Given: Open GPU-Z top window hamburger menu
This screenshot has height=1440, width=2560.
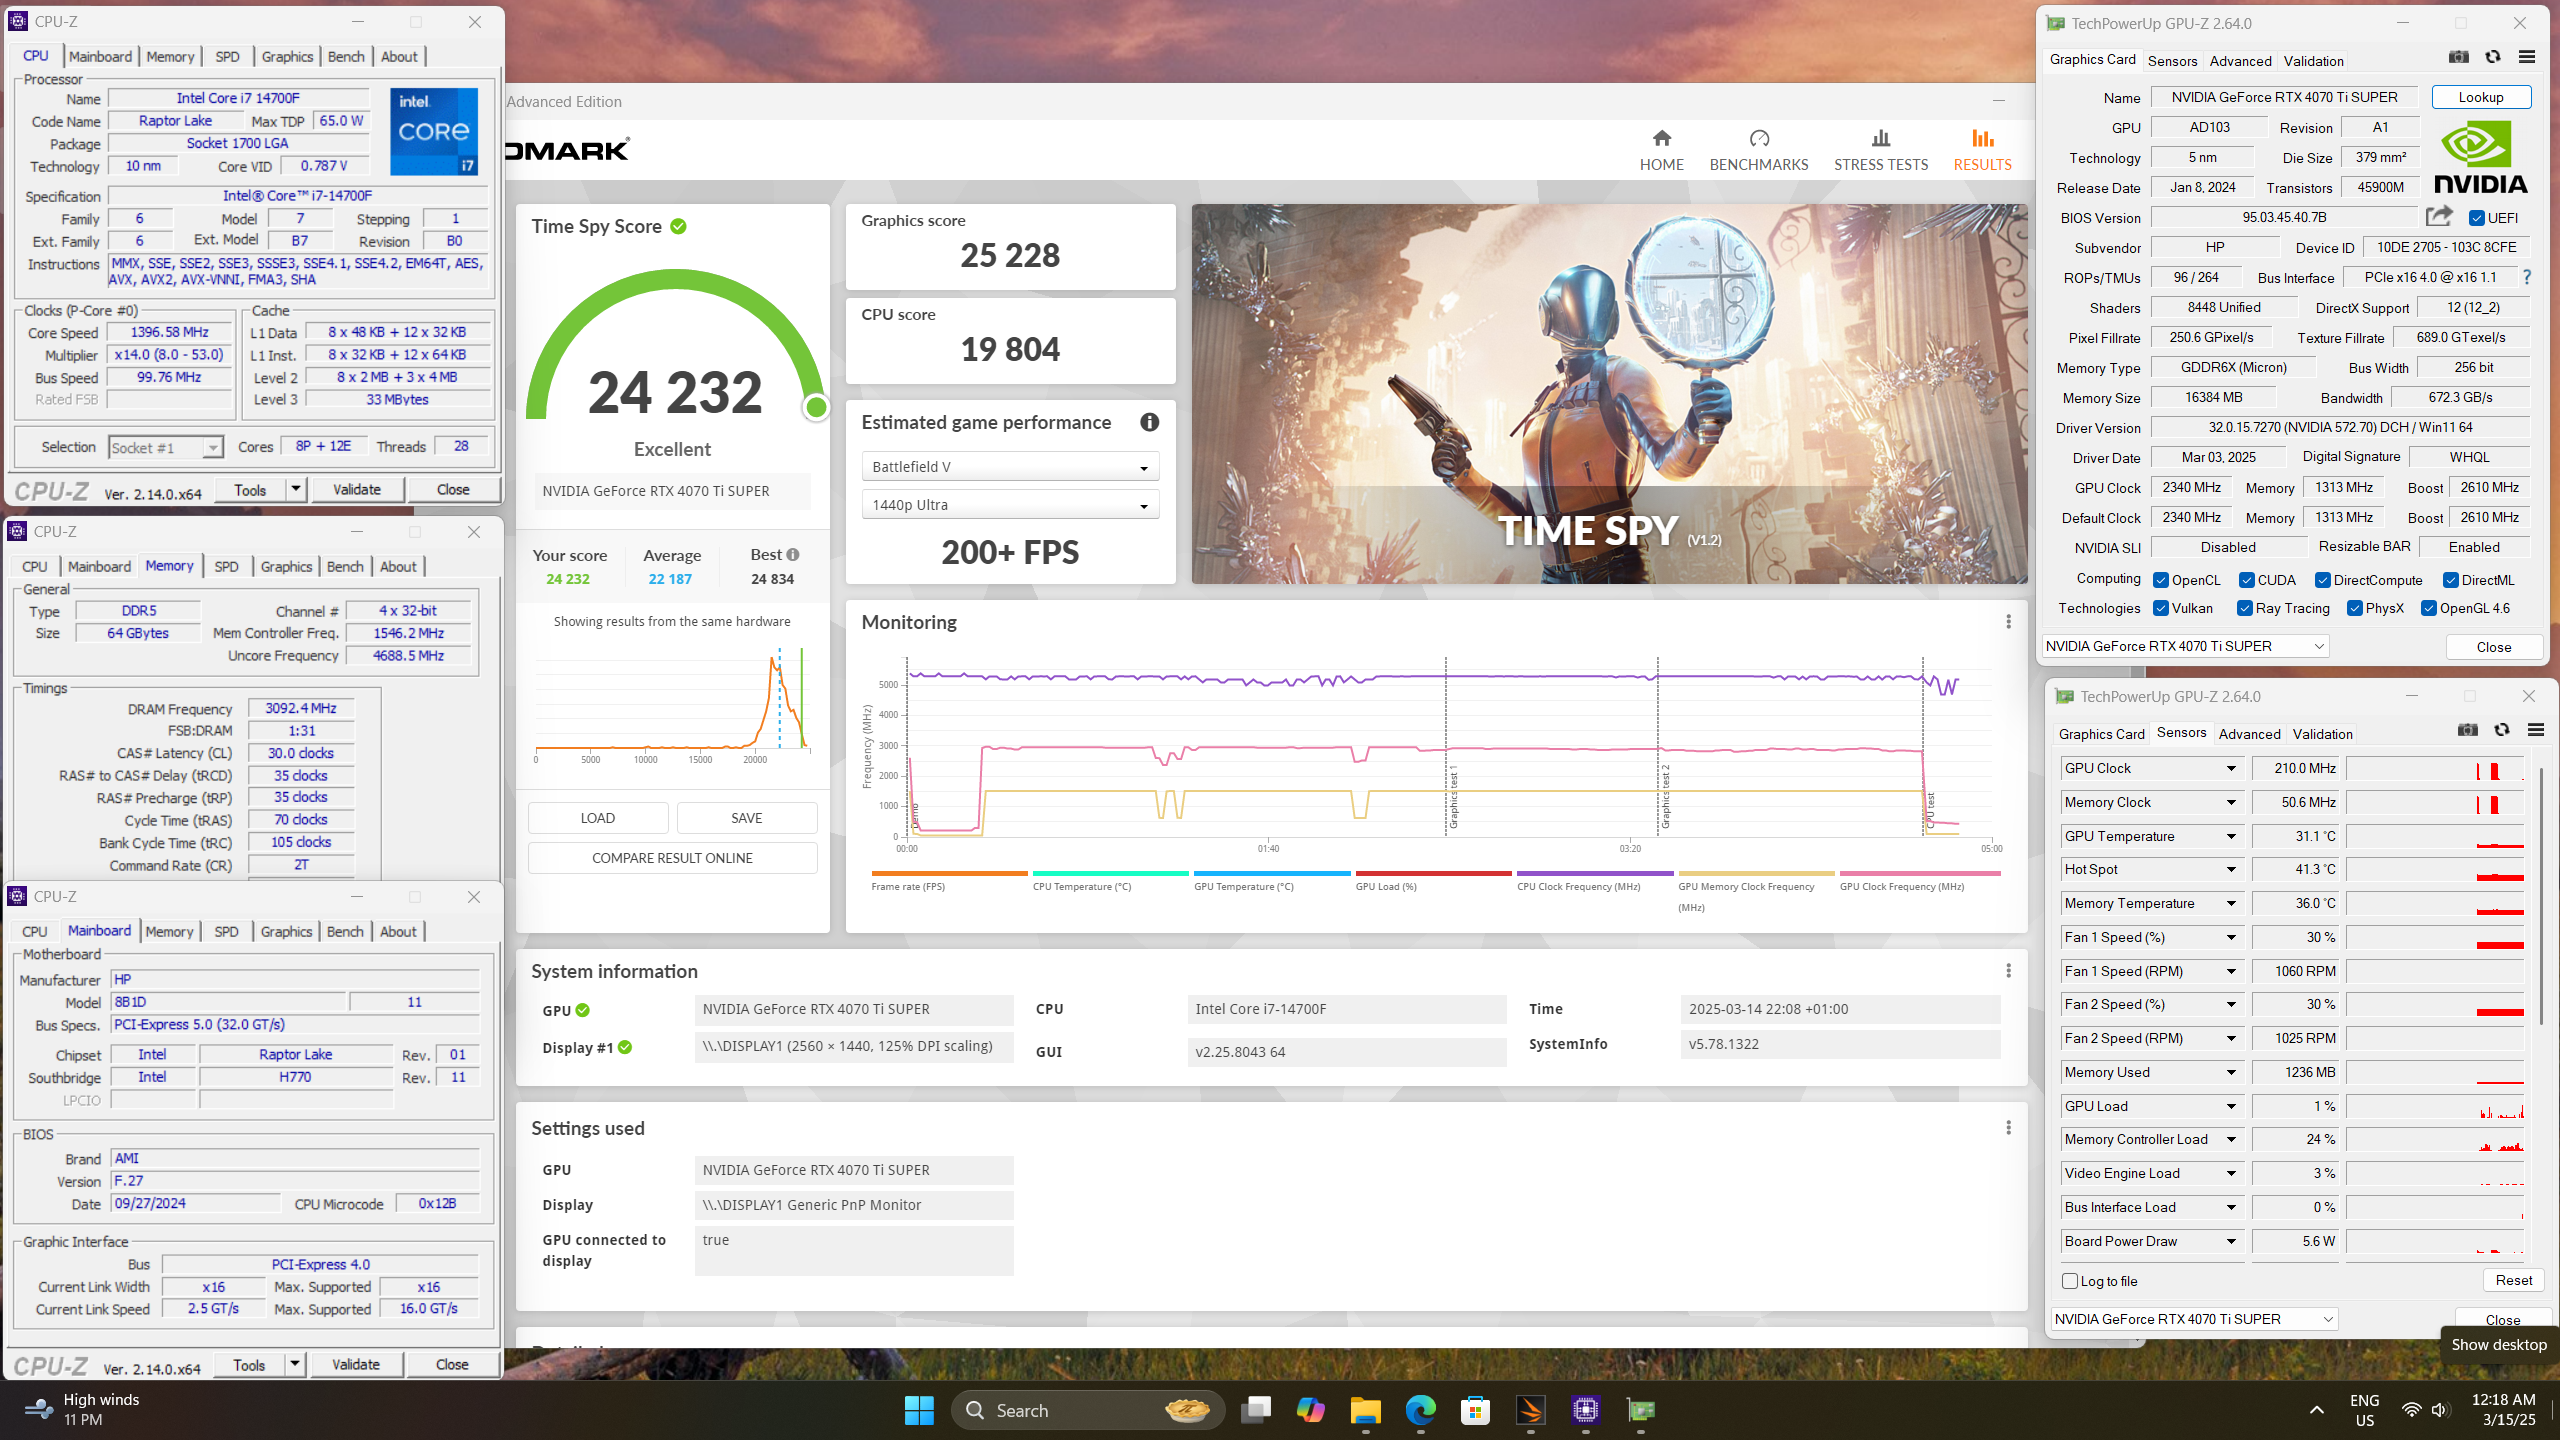Looking at the screenshot, I should pos(2527,58).
